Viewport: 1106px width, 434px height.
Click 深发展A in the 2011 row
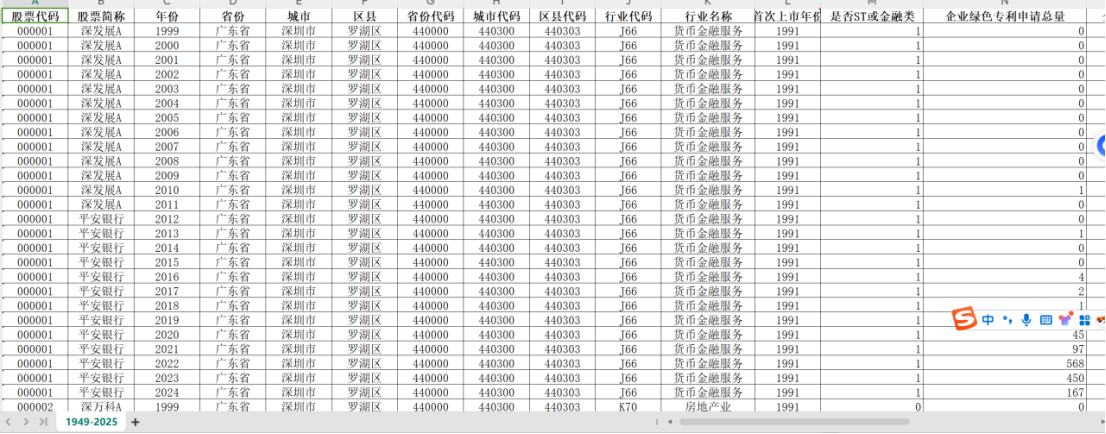pos(101,205)
